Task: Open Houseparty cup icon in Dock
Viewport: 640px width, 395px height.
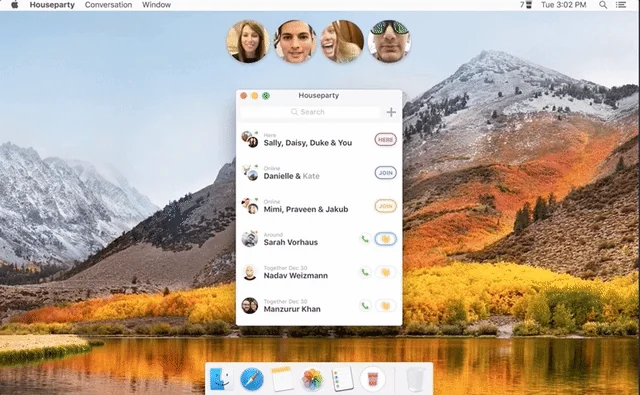Action: click(373, 379)
